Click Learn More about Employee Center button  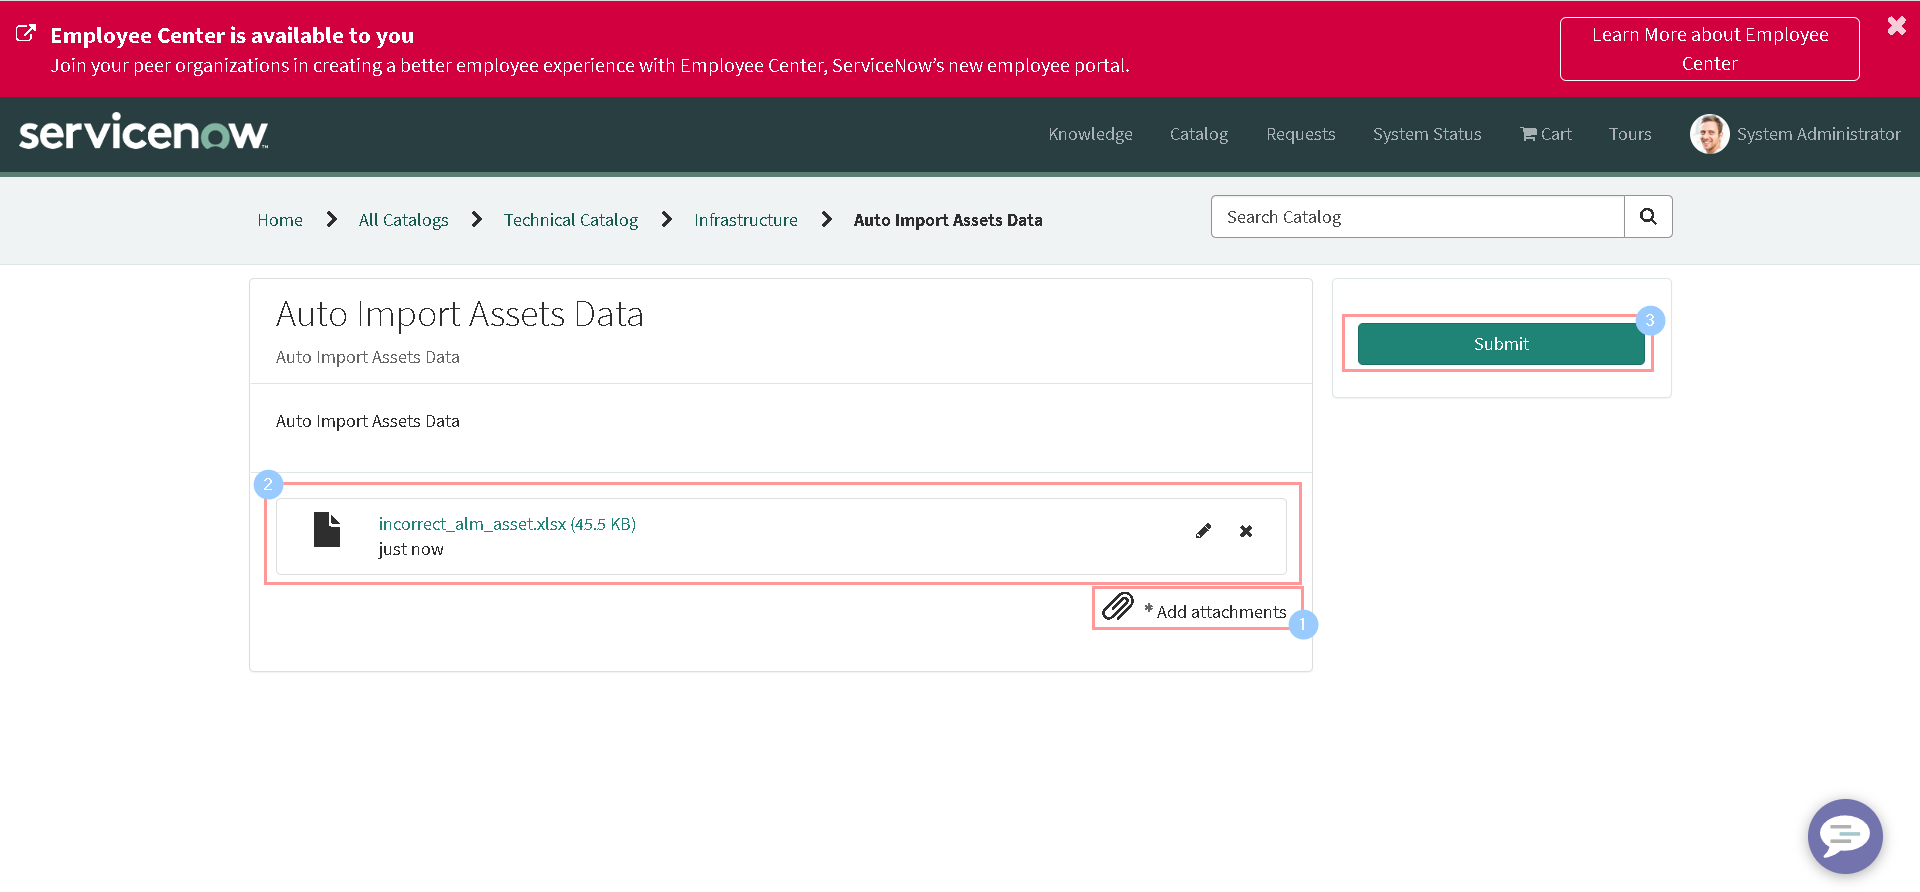1709,49
